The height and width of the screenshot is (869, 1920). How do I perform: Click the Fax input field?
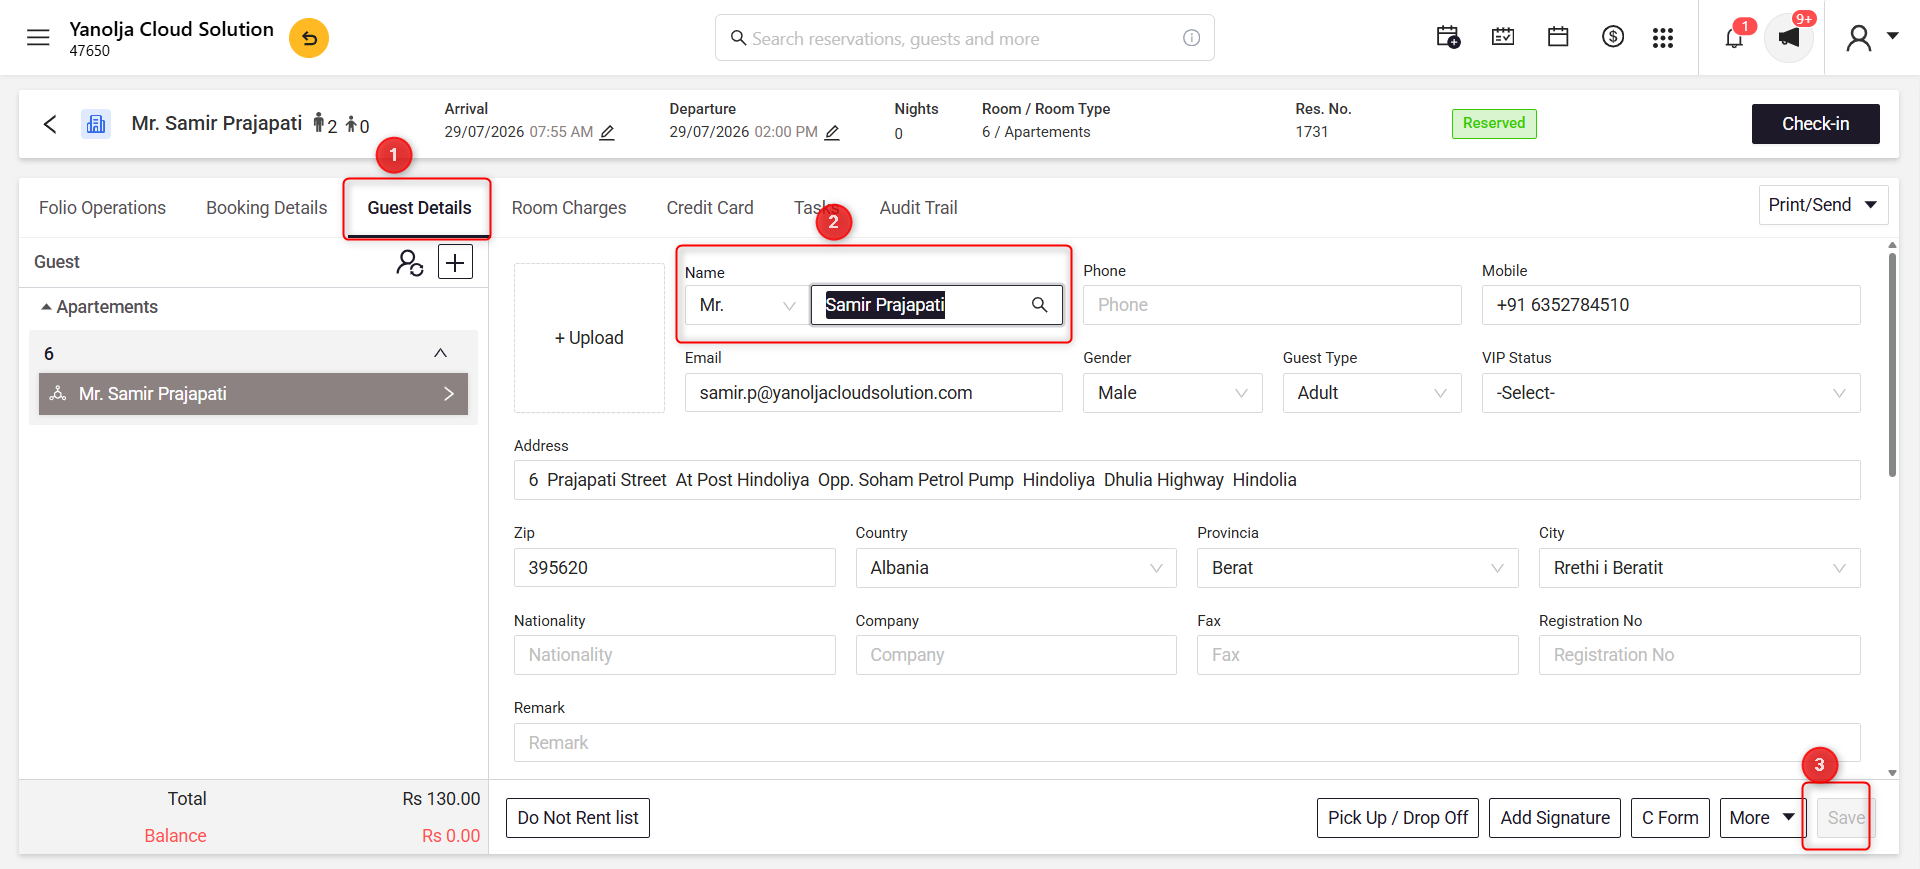point(1358,655)
